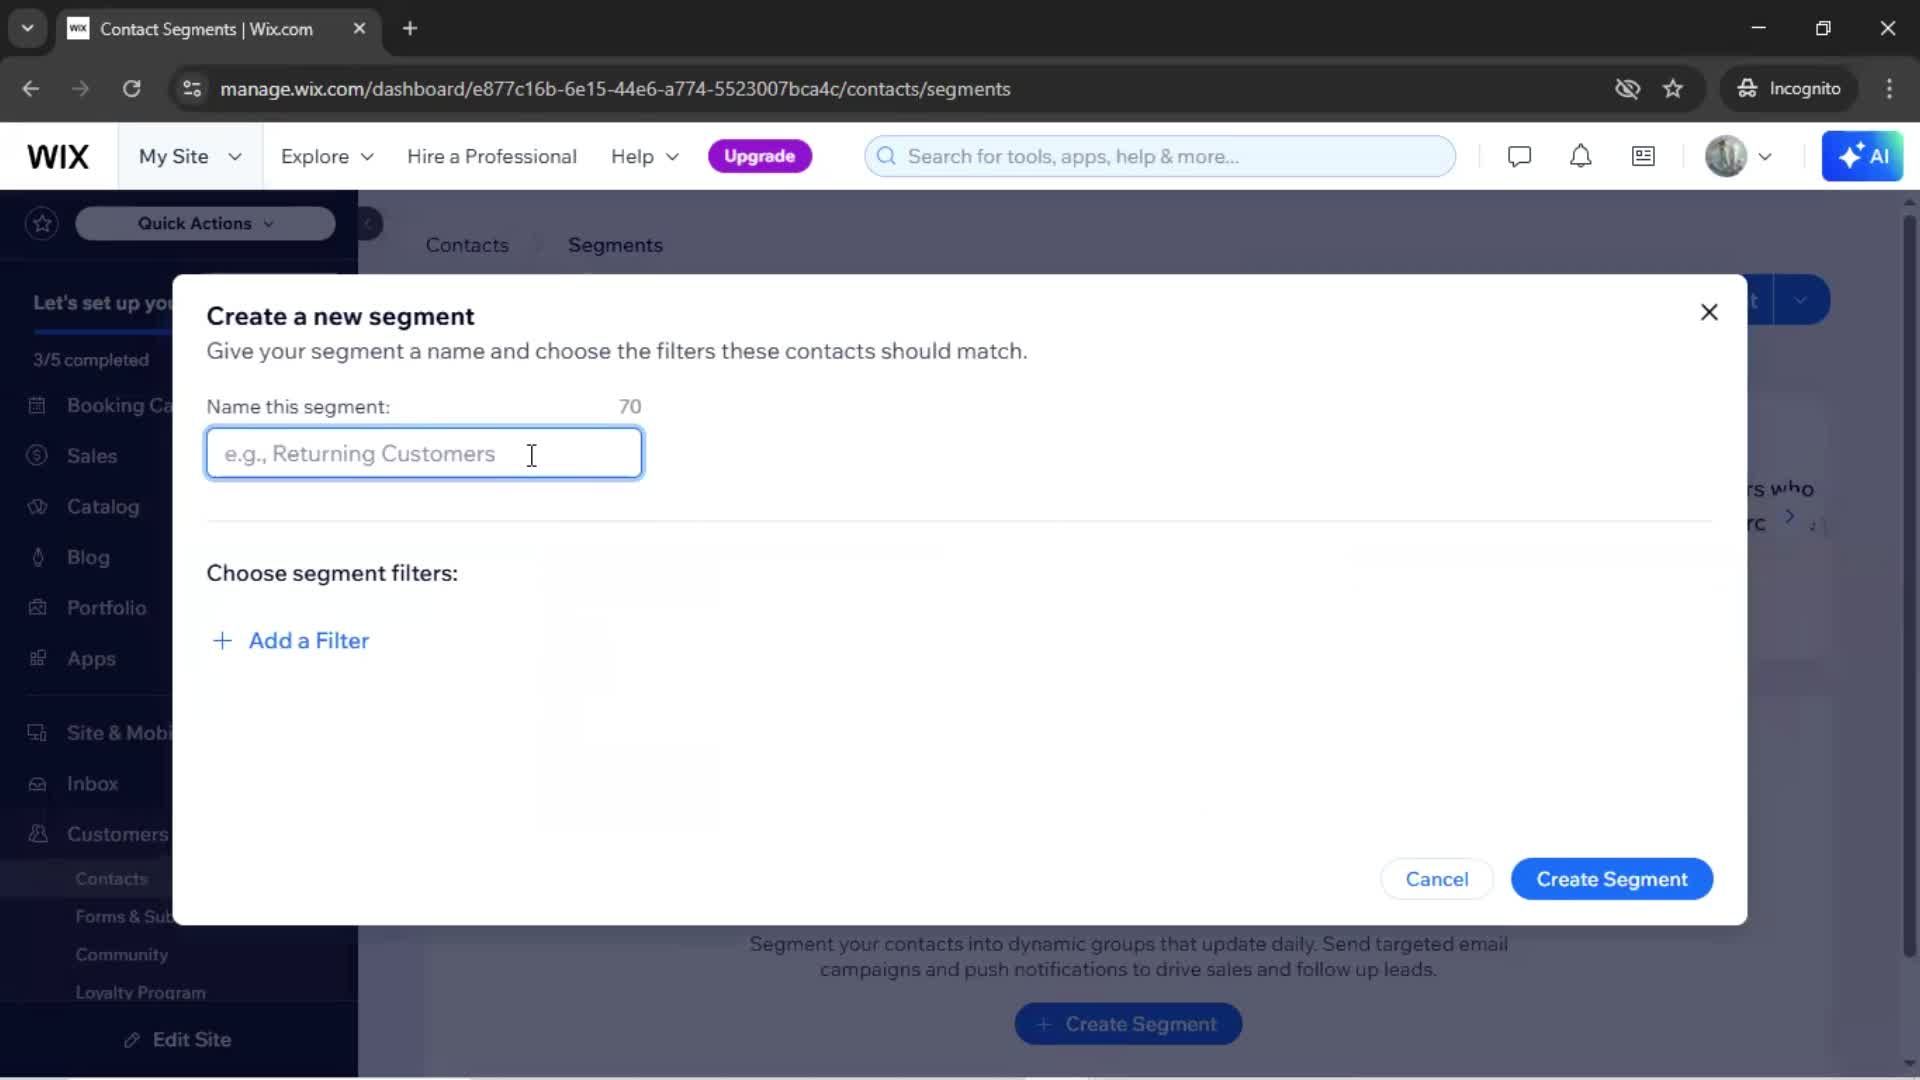The height and width of the screenshot is (1080, 1920).
Task: Click the Segments breadcrumb
Action: [615, 245]
